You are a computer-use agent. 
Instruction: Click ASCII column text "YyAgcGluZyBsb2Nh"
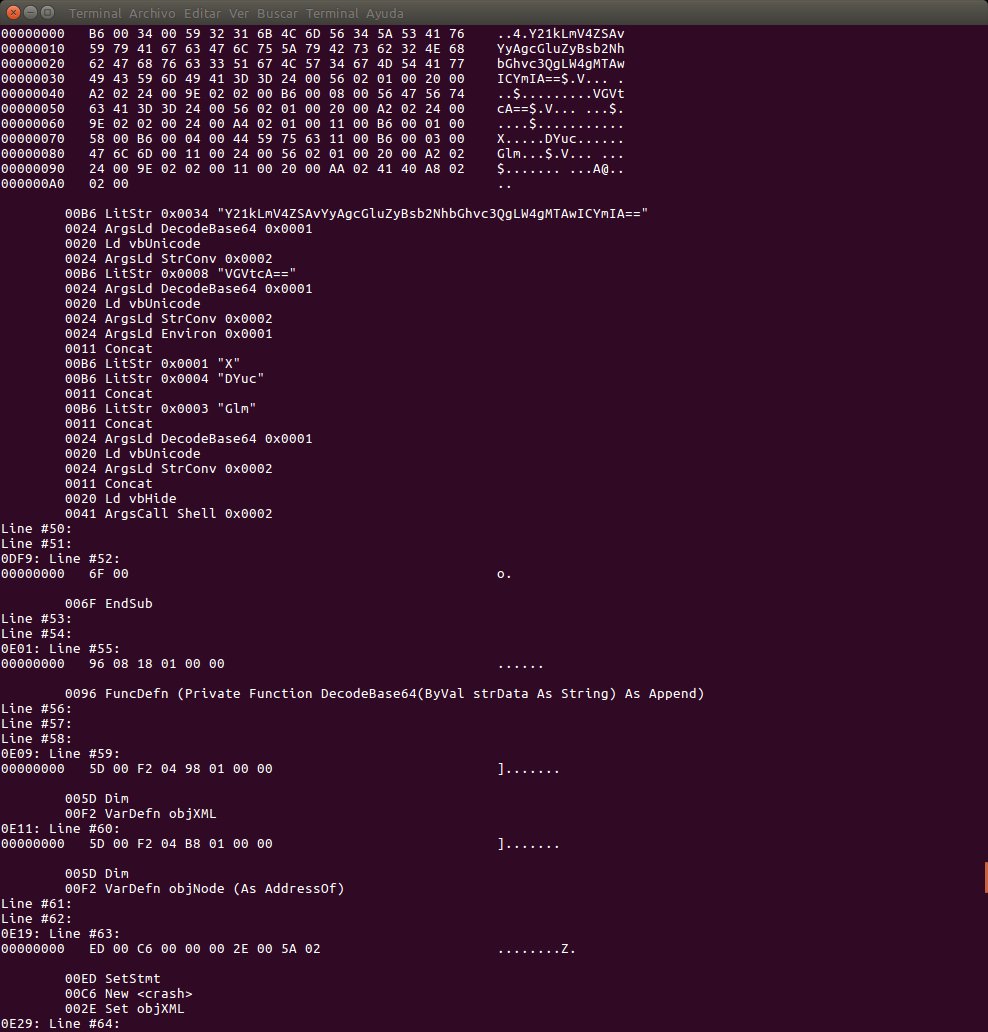point(561,49)
